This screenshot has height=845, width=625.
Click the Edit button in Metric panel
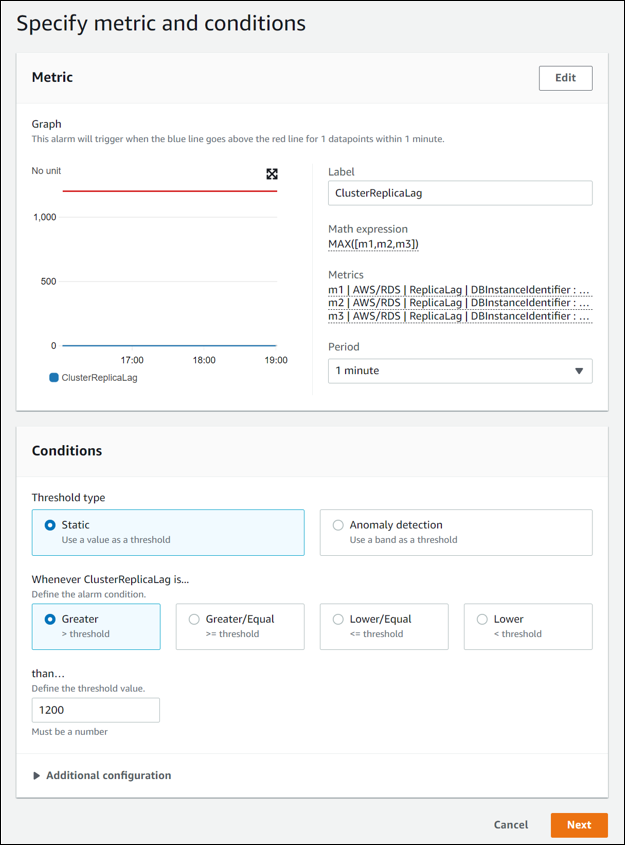[x=565, y=77]
